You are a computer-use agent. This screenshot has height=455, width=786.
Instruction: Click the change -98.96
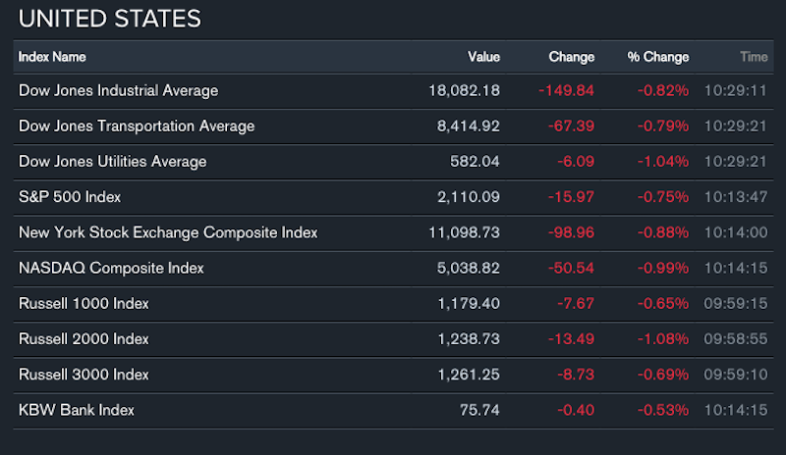(x=571, y=233)
